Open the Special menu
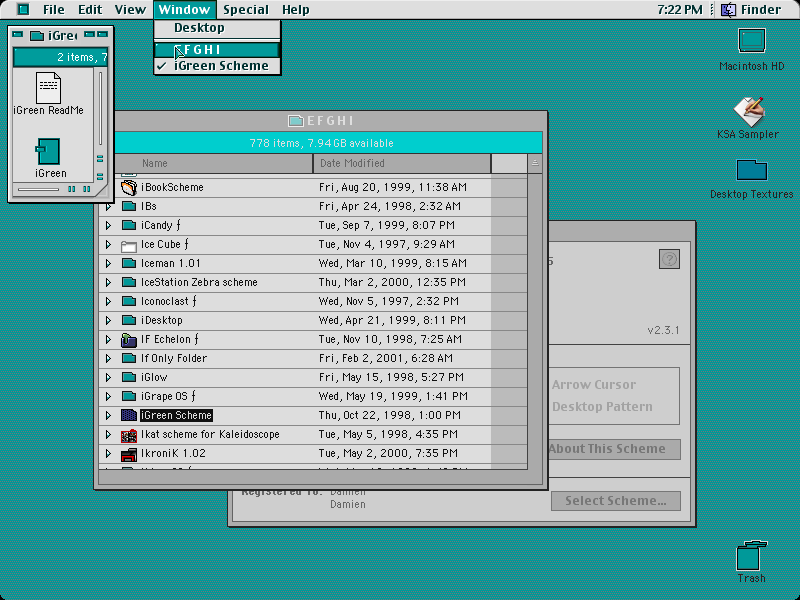800x600 pixels. click(246, 9)
